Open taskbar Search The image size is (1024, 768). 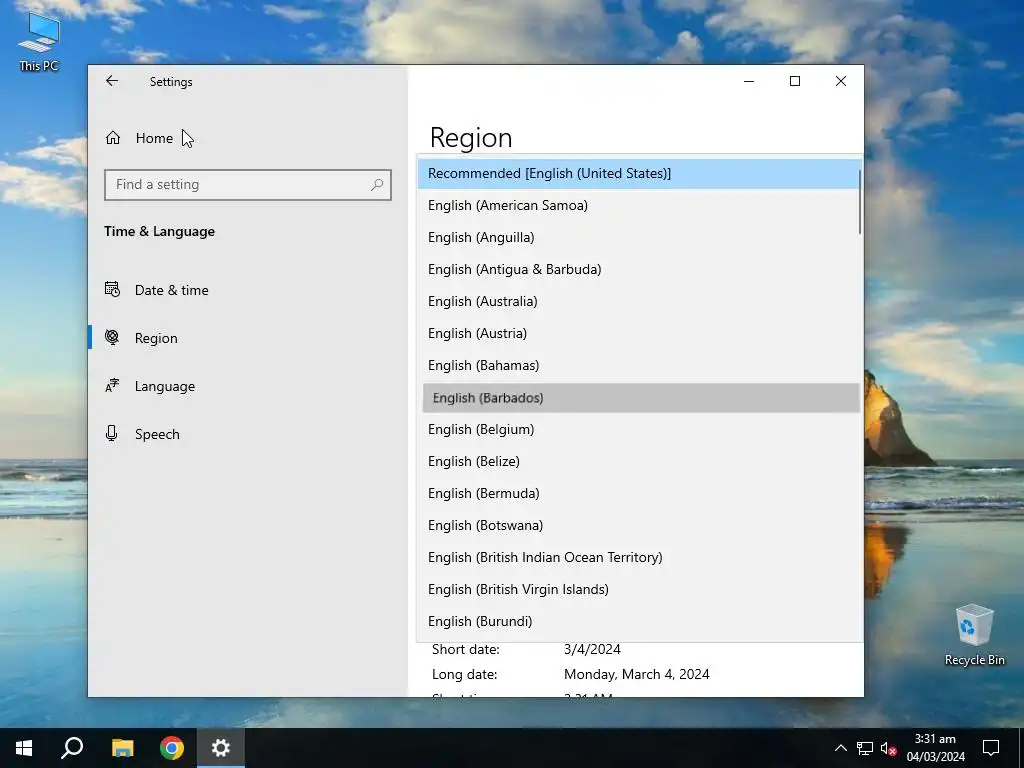[x=72, y=748]
